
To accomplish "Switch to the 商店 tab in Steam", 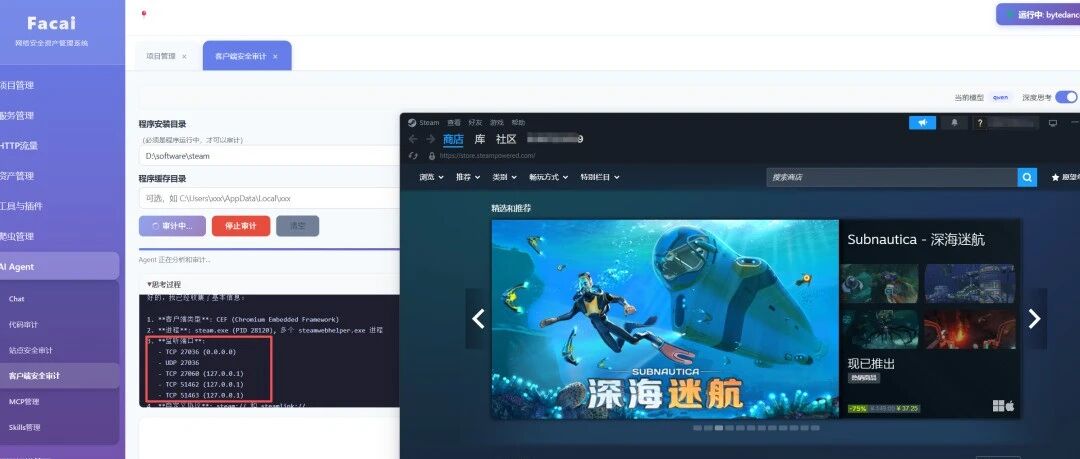I will (x=453, y=139).
